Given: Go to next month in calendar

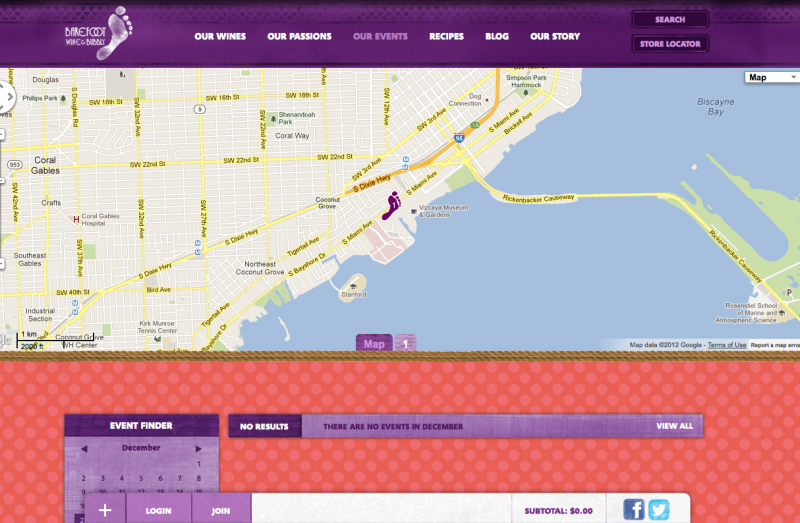Looking at the screenshot, I should click(x=198, y=449).
